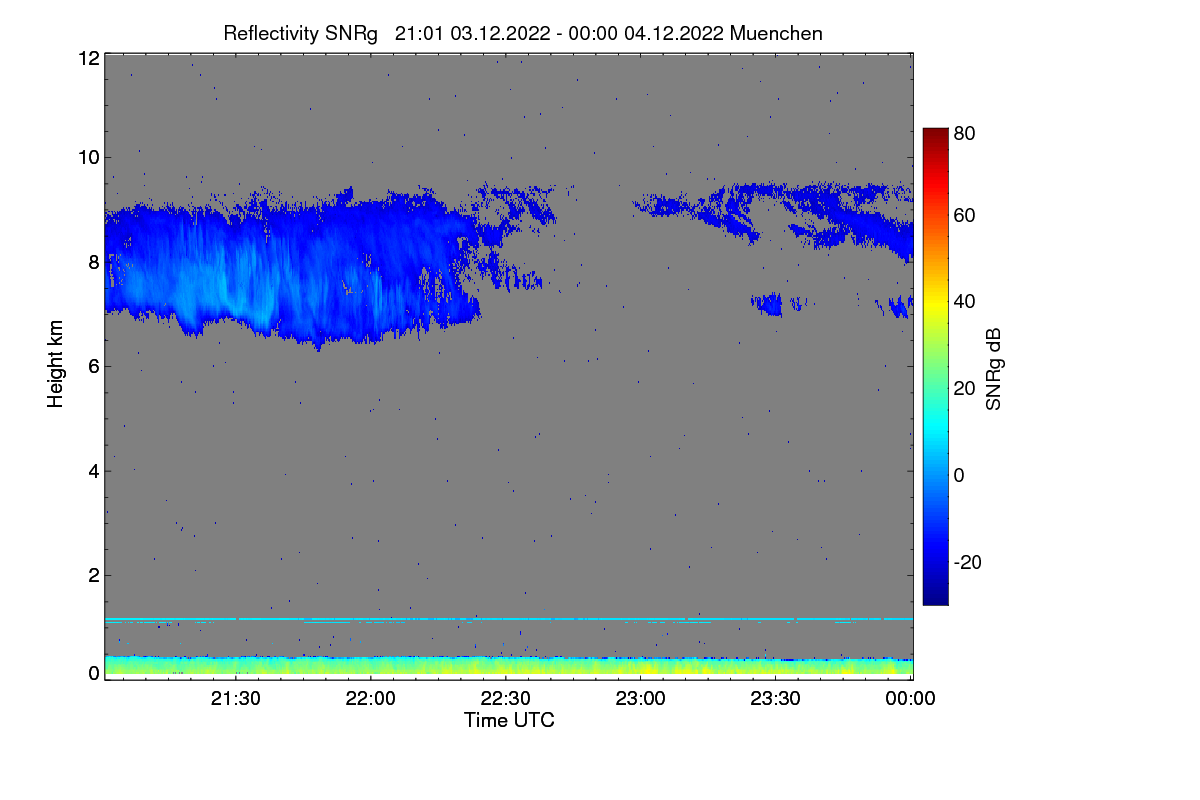The image size is (1200, 800).
Task: Click the colorbar tick label 0
Action: tap(960, 475)
